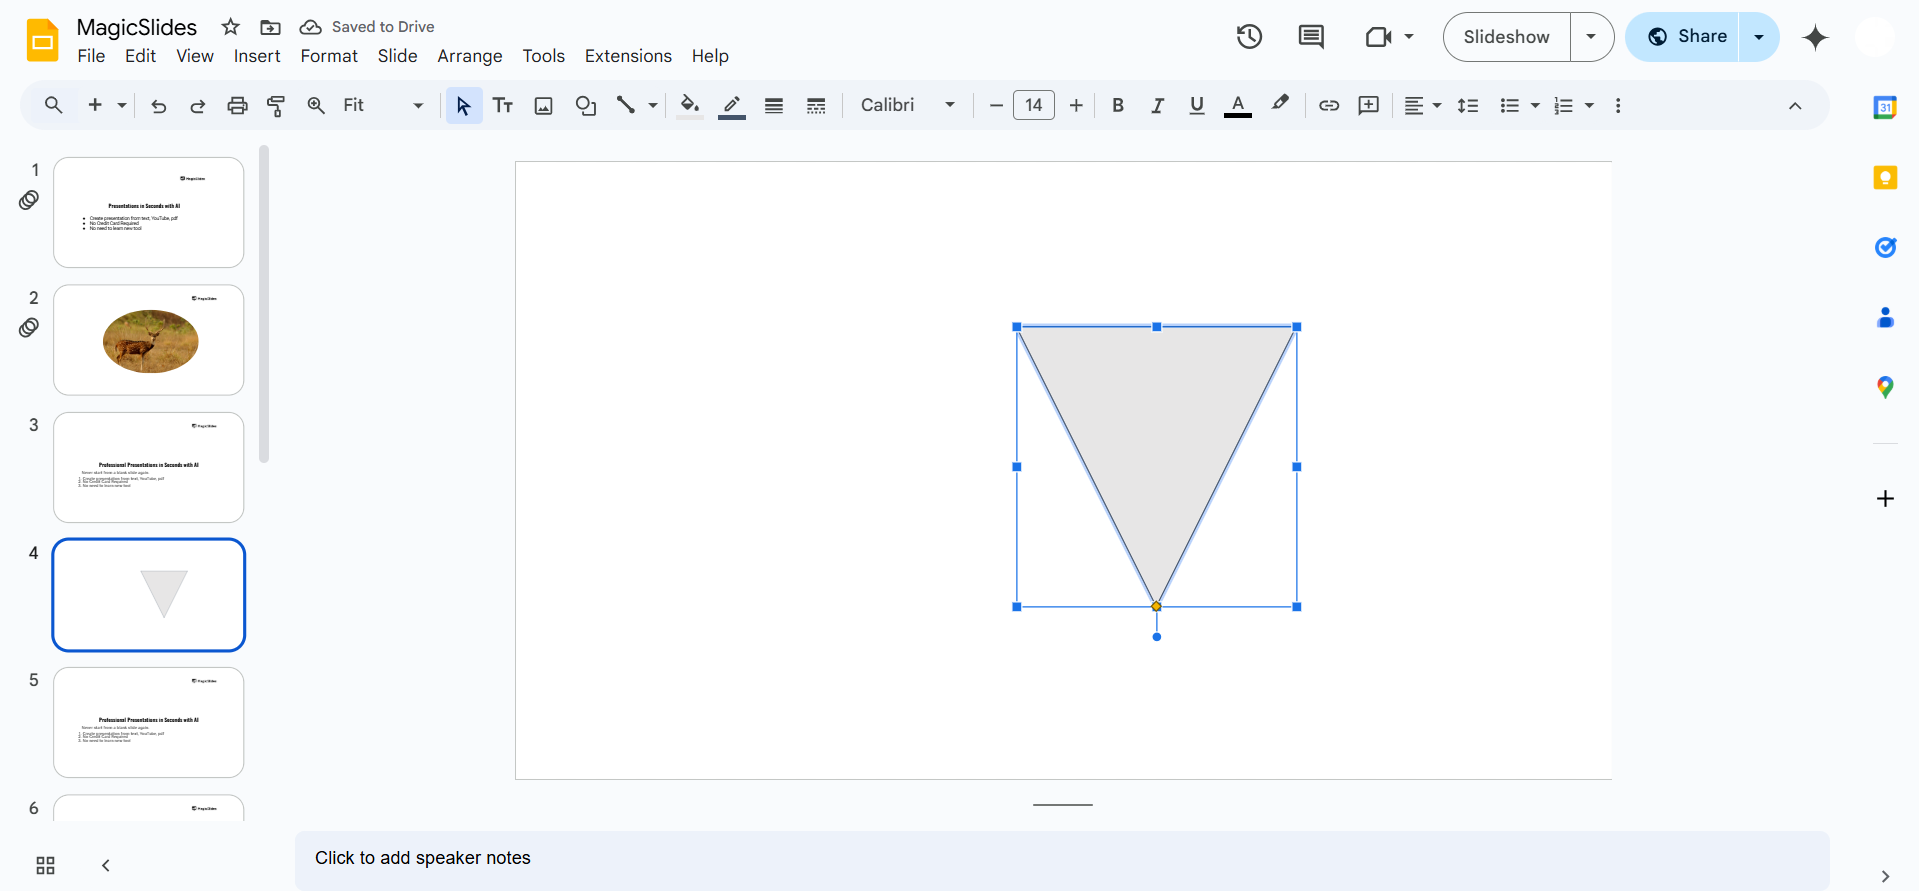1919x891 pixels.
Task: Open the Extensions menu
Action: (628, 56)
